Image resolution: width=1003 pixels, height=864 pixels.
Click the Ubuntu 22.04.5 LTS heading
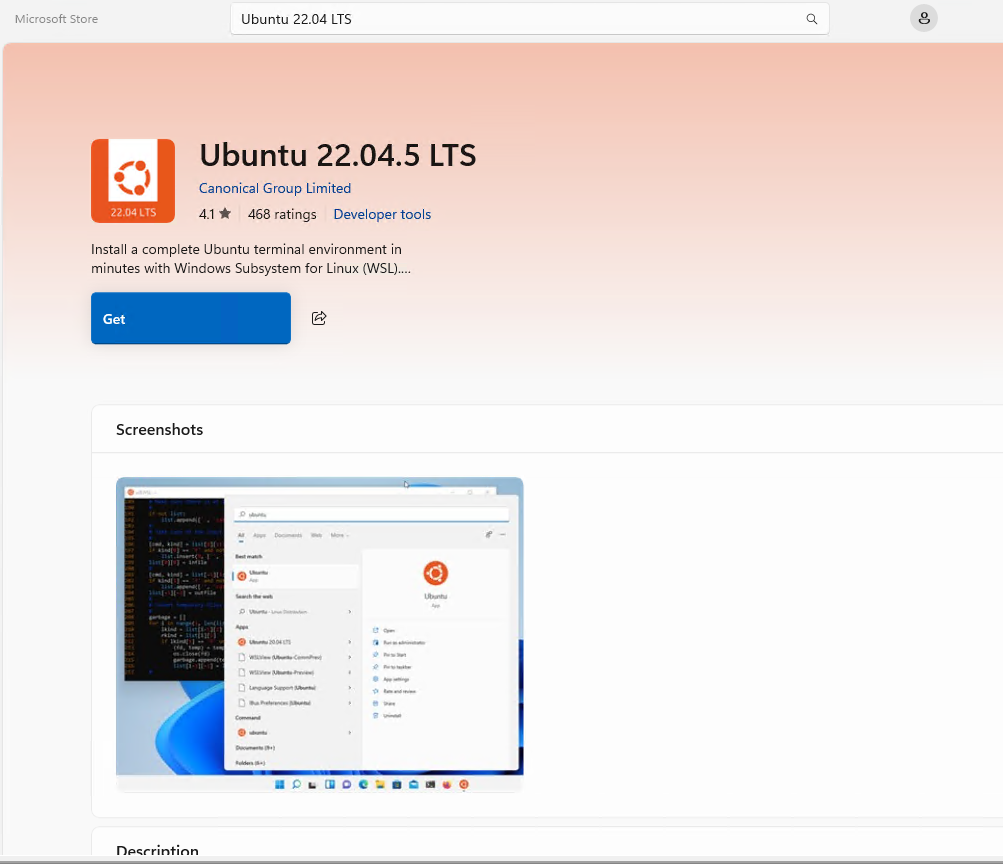click(338, 155)
